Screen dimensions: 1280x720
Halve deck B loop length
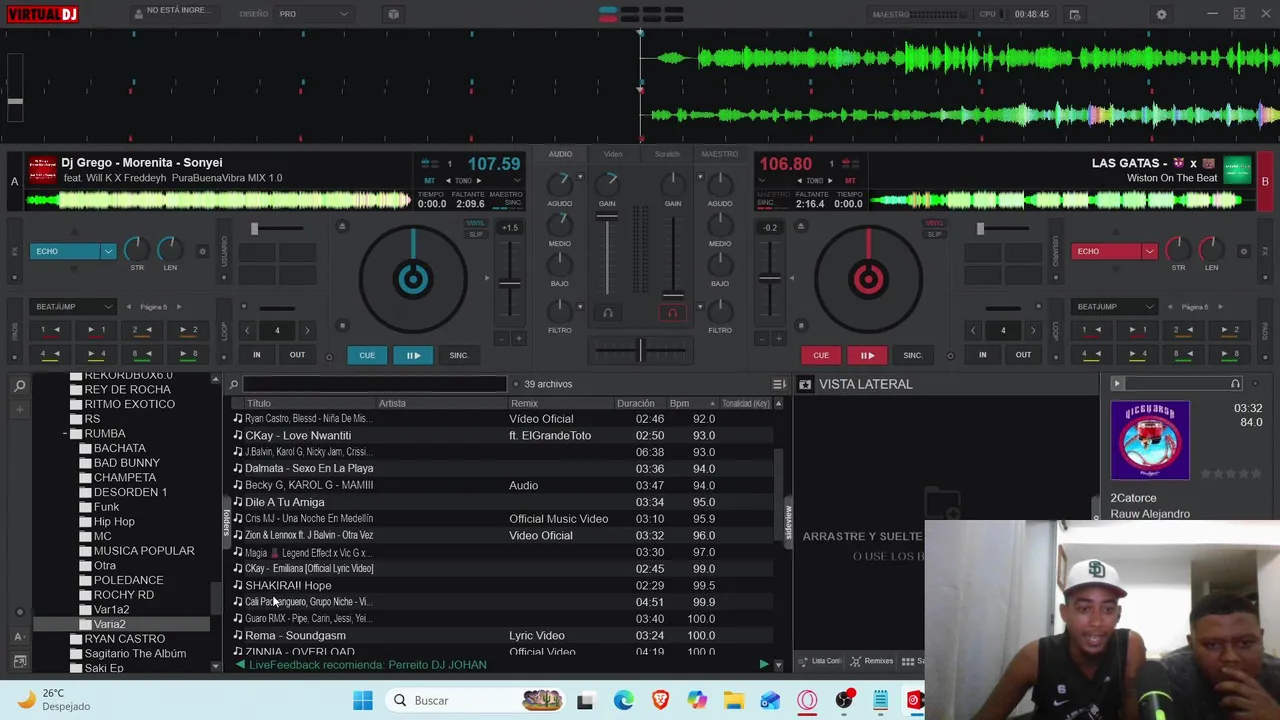[x=973, y=330]
